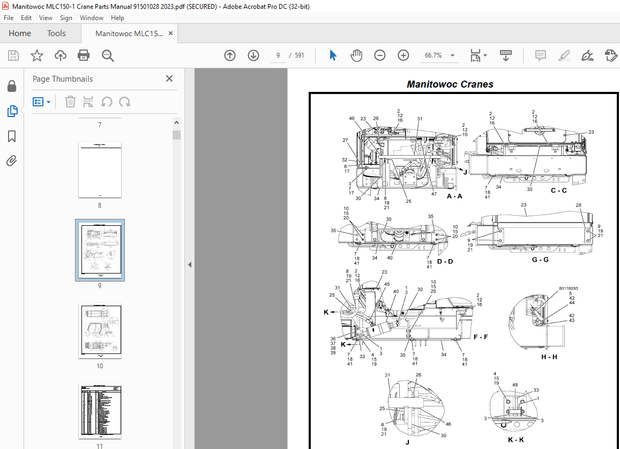Screen dimensions: 620x449
Task: Open the Window menu
Action: [x=91, y=18]
